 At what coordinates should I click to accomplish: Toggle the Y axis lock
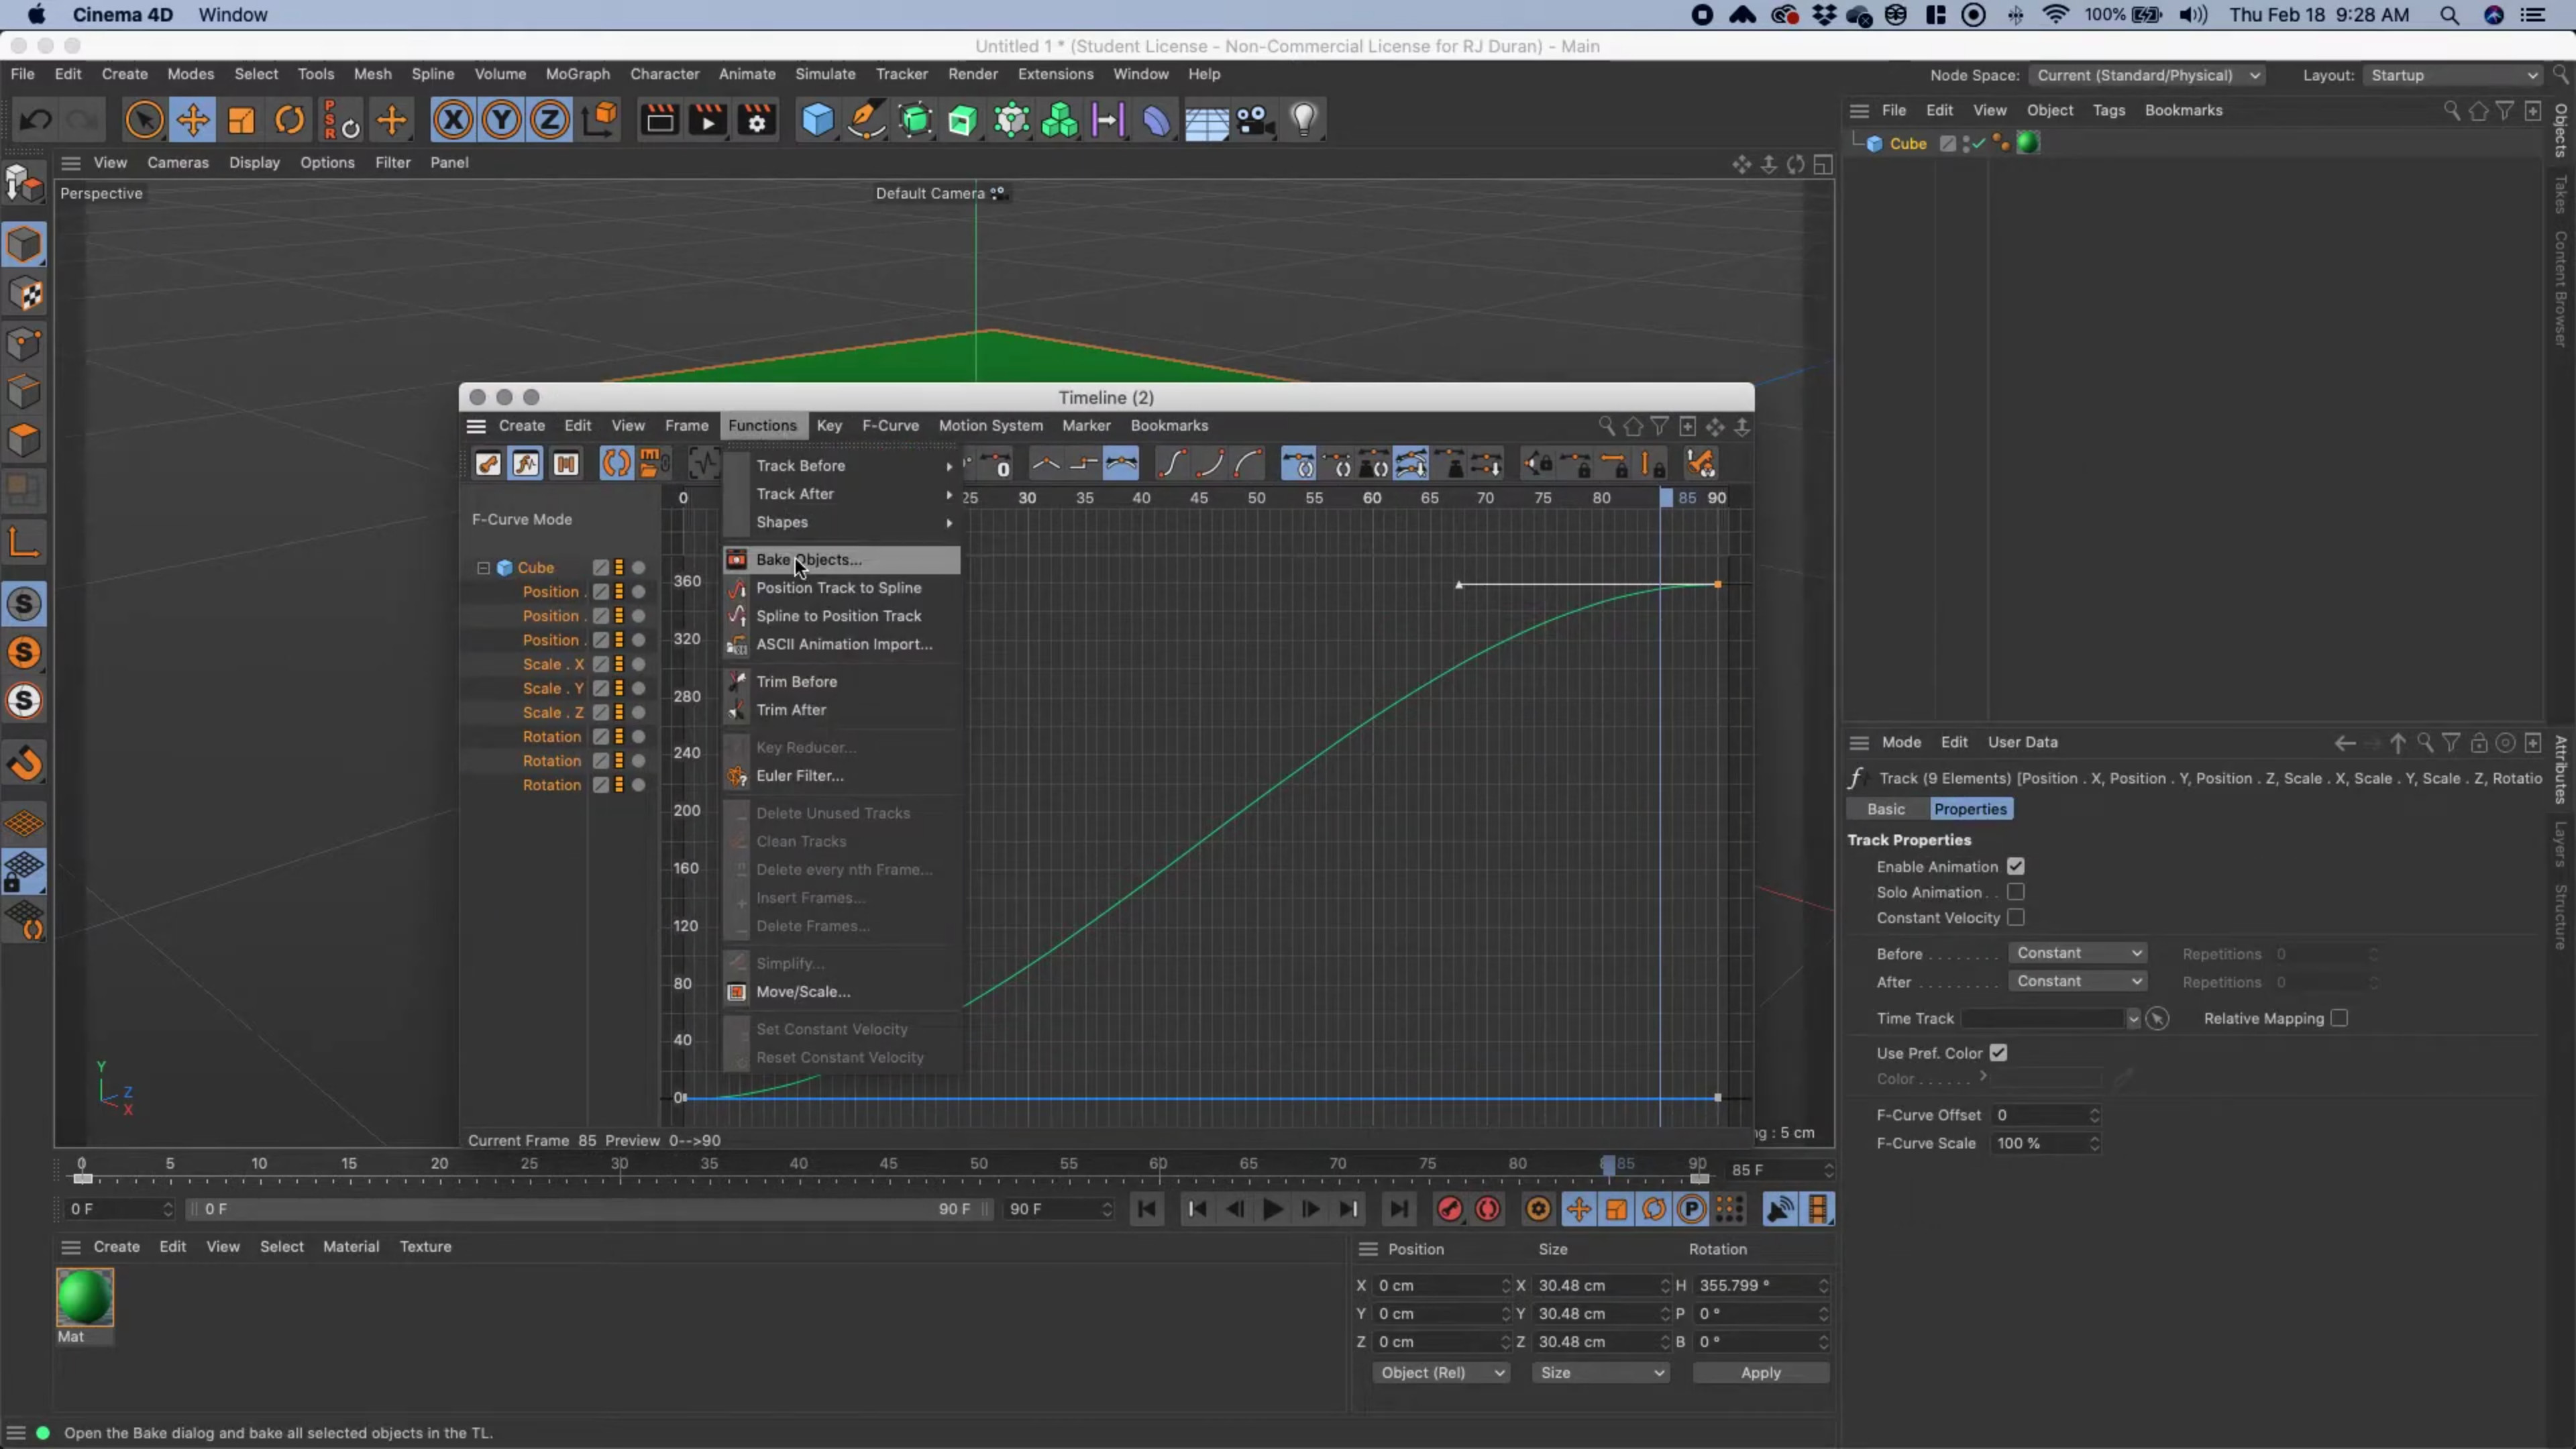pyautogui.click(x=501, y=121)
